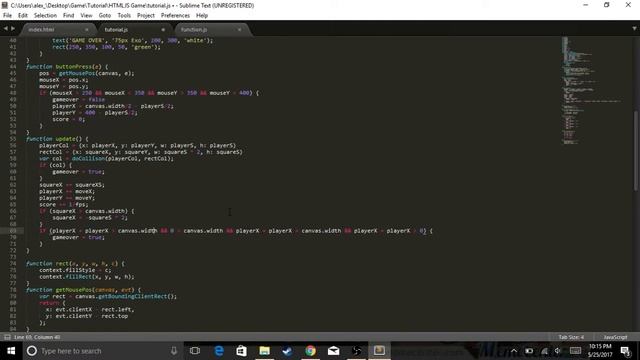Image resolution: width=640 pixels, height=360 pixels.
Task: Show hidden system tray icons
Action: pyautogui.click(x=514, y=351)
